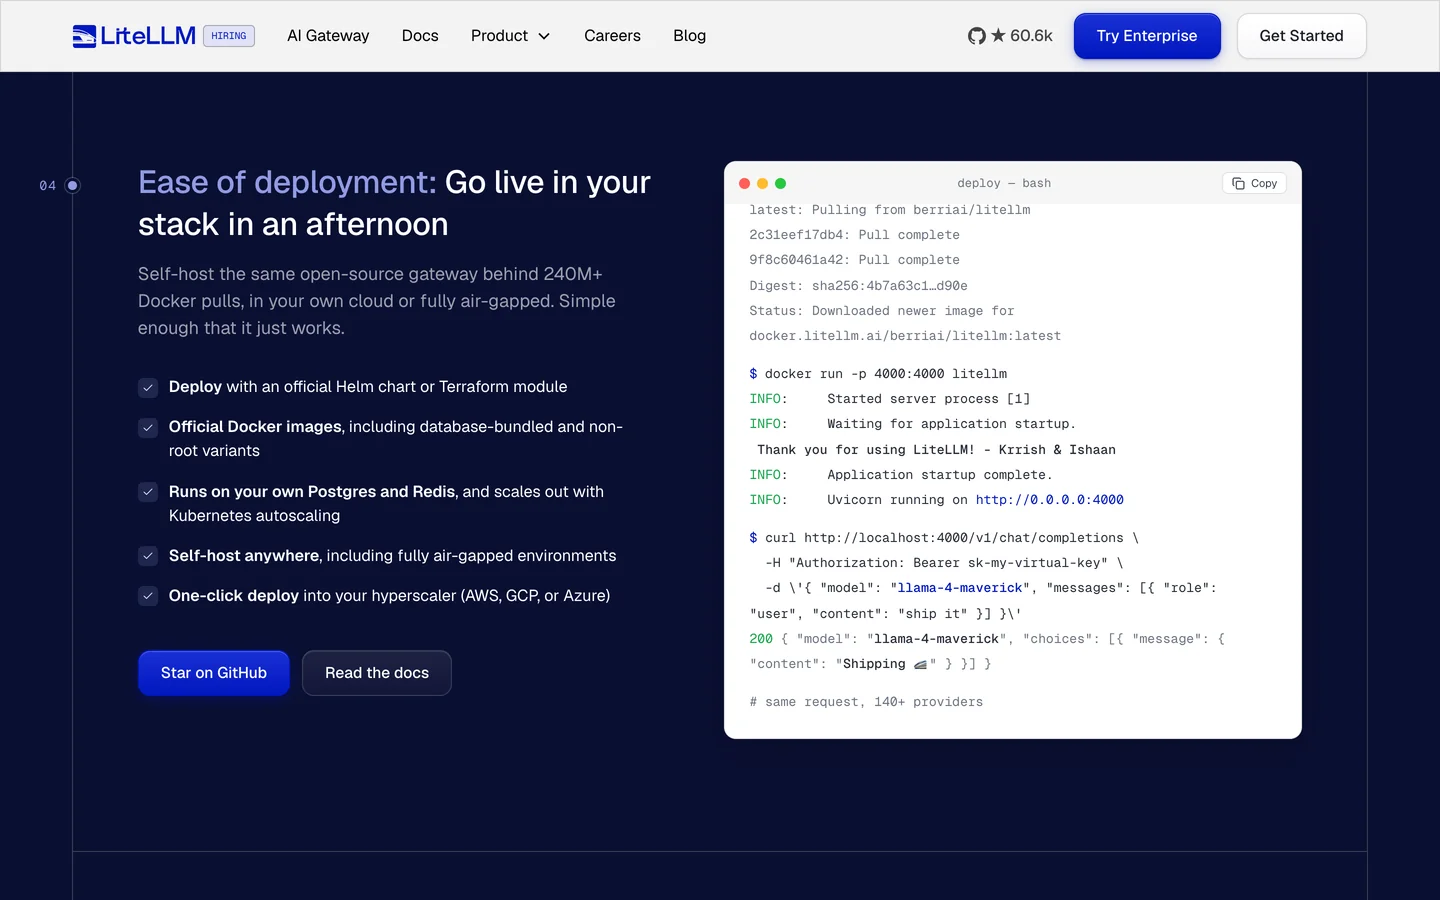Click the 'docker run -p 4000:4000 litellm' line
This screenshot has width=1440, height=900.
tap(878, 374)
